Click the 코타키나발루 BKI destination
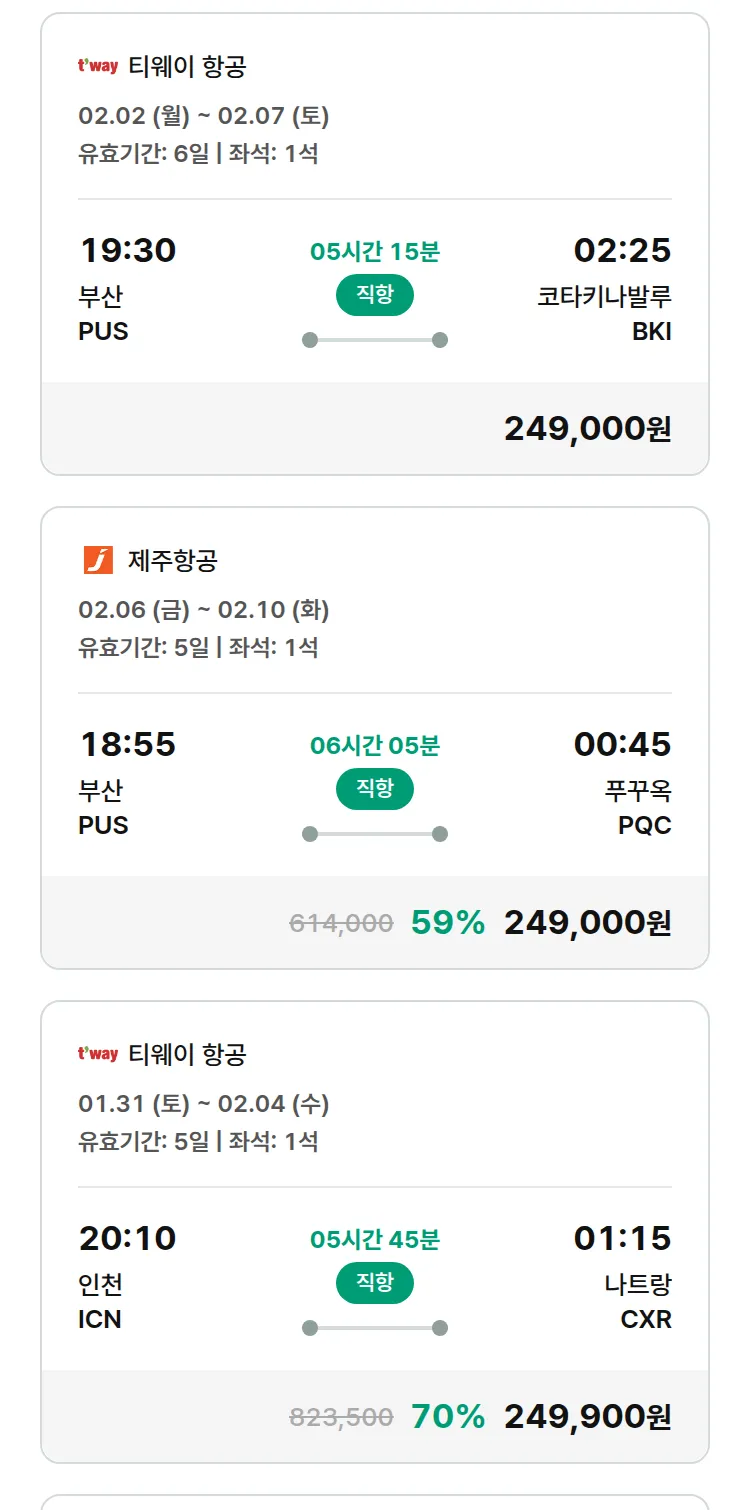 pos(604,314)
